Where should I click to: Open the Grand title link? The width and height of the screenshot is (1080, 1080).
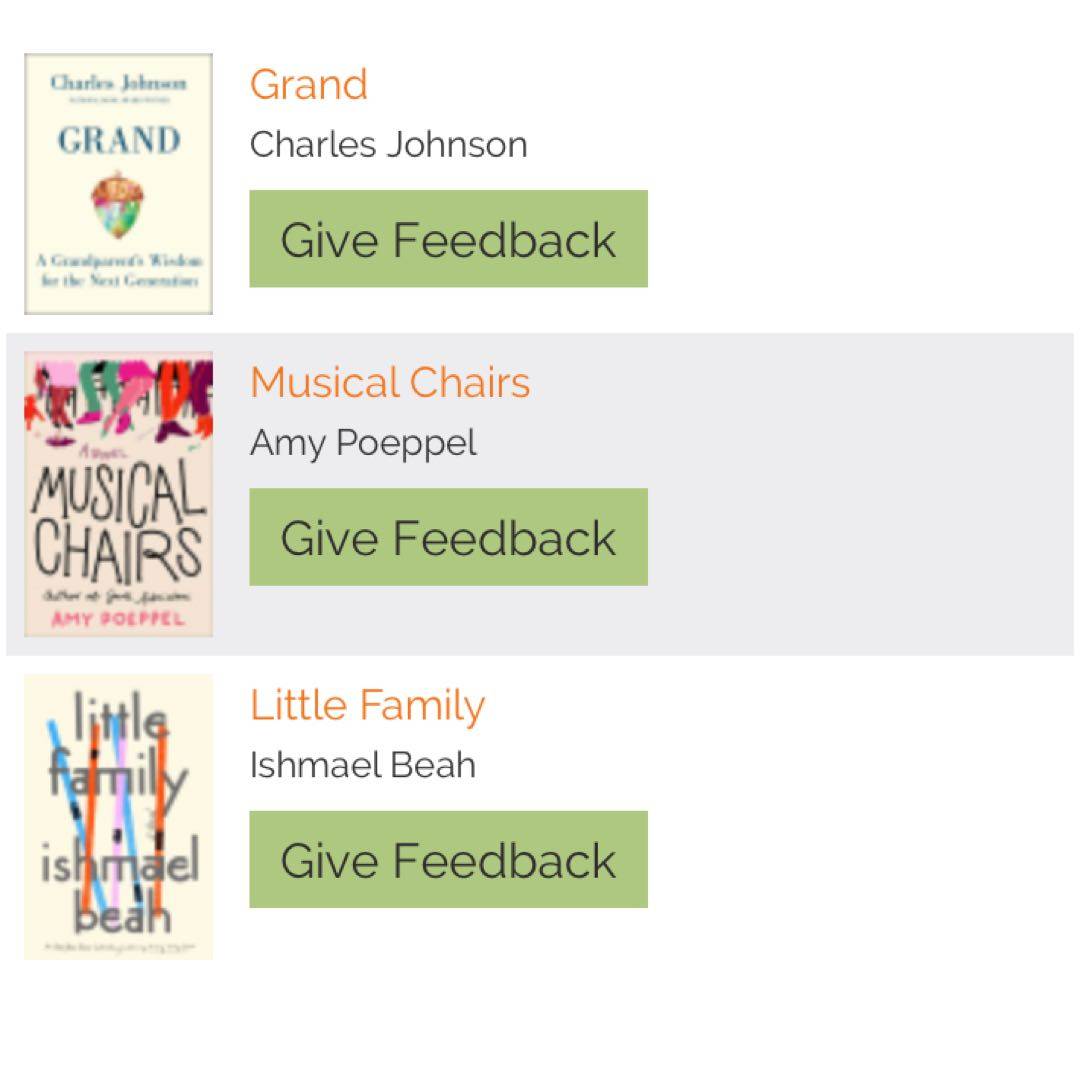point(309,85)
